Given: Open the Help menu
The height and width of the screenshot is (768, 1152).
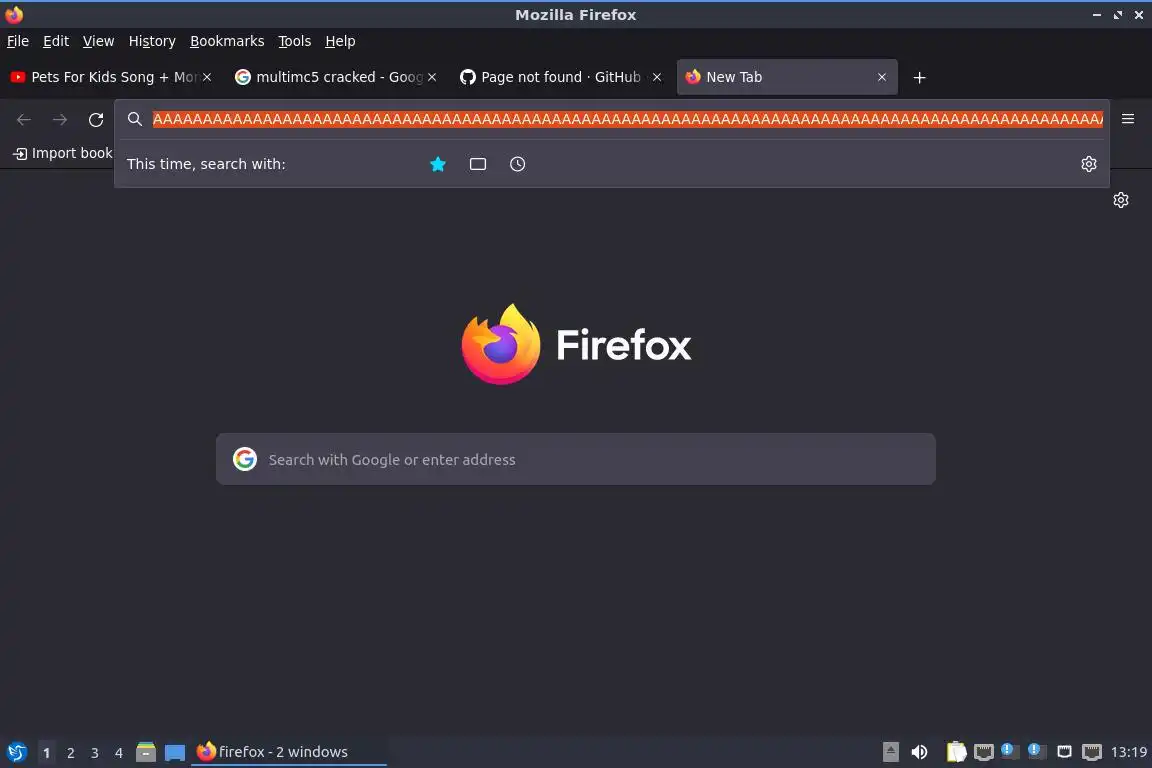Looking at the screenshot, I should tap(340, 41).
